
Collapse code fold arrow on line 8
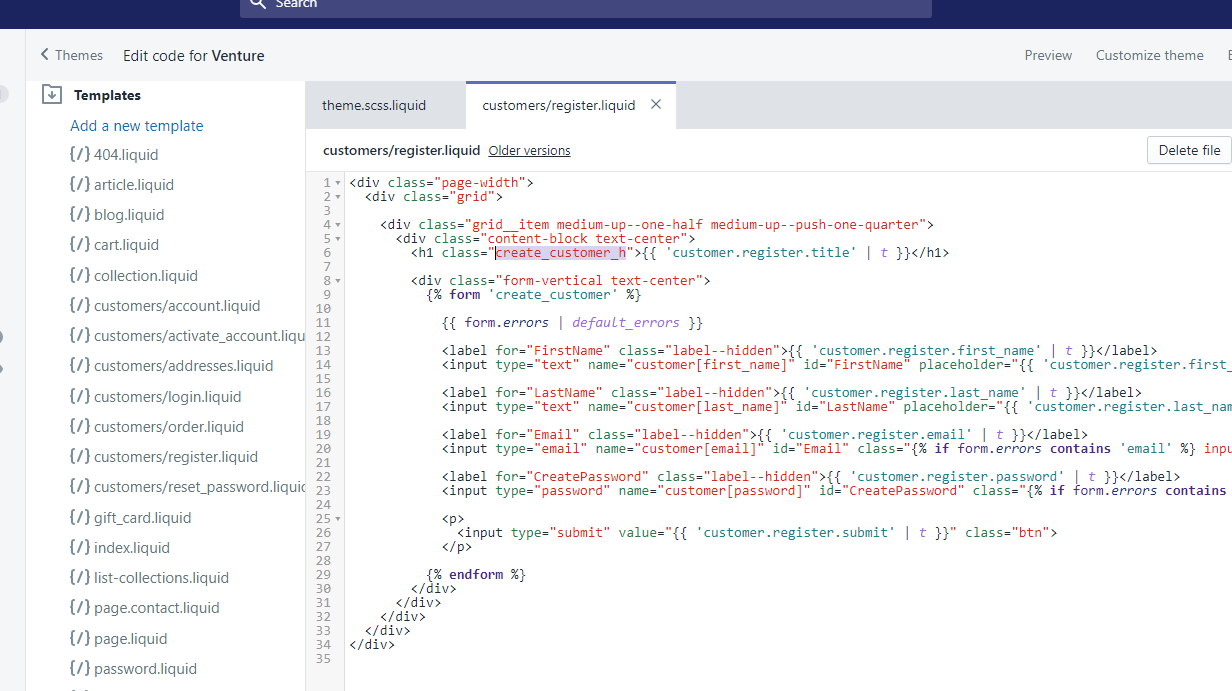[338, 281]
